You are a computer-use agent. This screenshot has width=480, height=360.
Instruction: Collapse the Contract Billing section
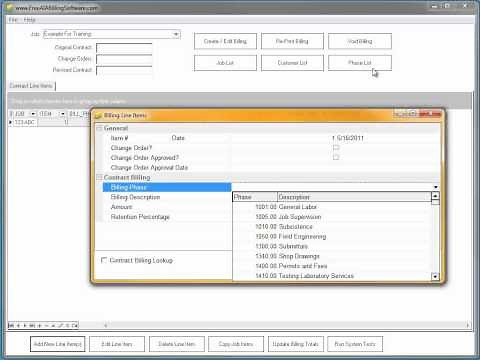99,177
